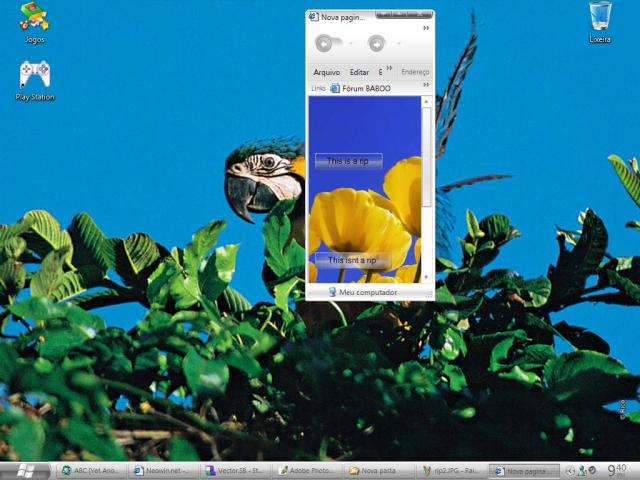Click the Nova pagina taskbar button
Image resolution: width=640 pixels, height=480 pixels.
pos(524,471)
